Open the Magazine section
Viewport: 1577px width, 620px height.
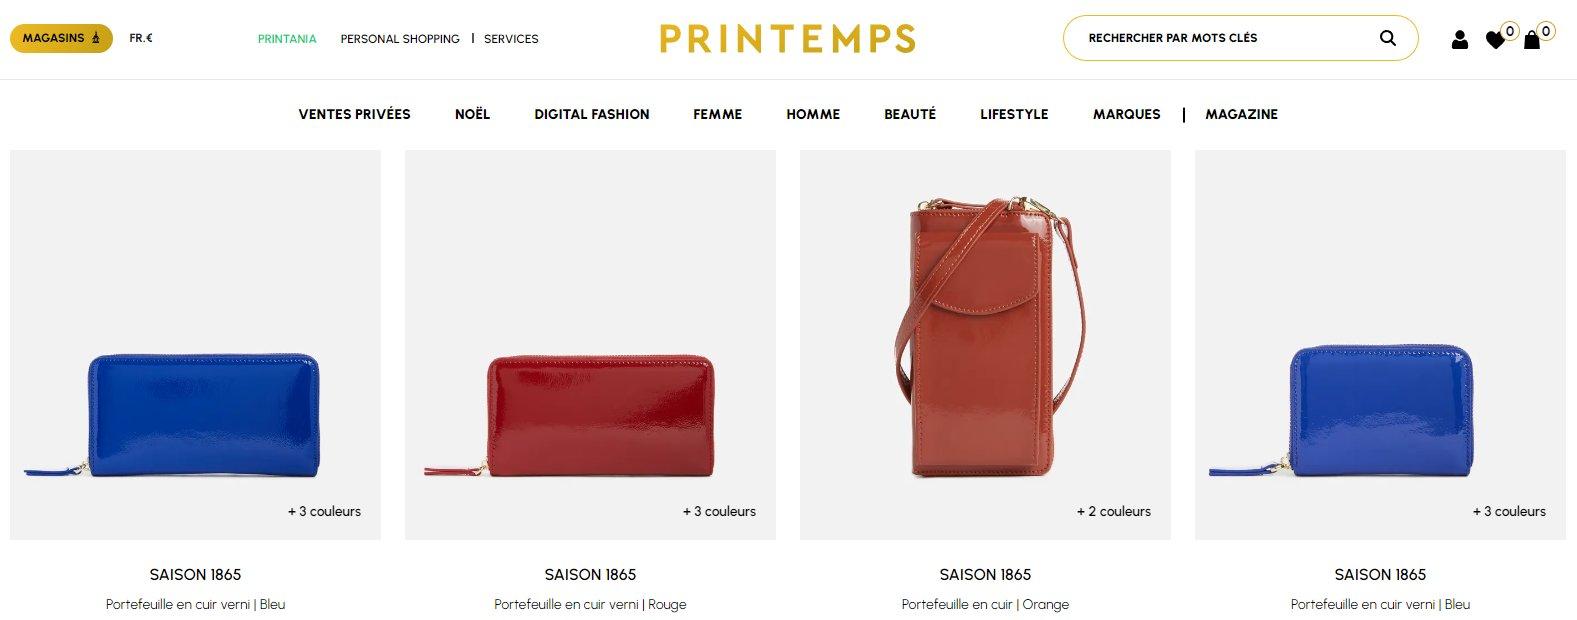[1241, 114]
